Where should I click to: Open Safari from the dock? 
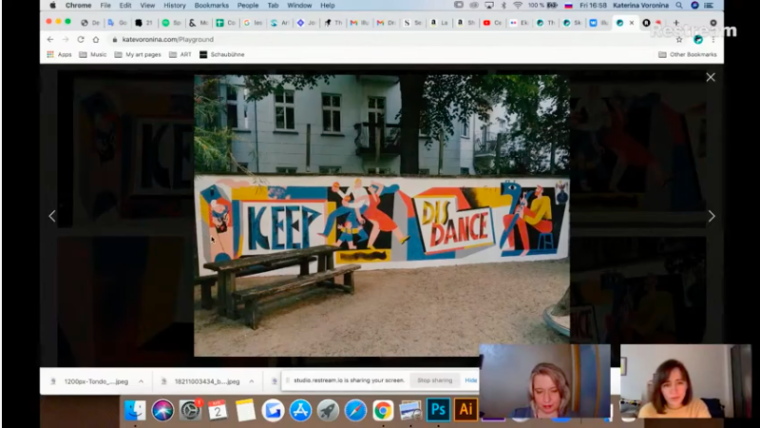(x=355, y=410)
